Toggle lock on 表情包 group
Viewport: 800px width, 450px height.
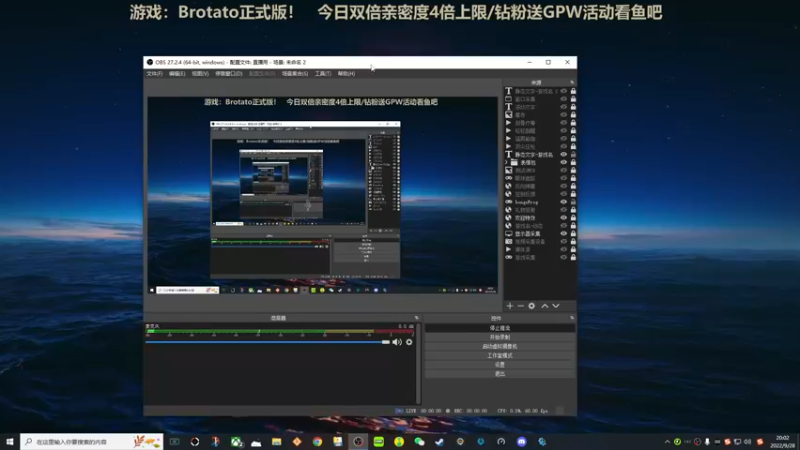click(573, 162)
